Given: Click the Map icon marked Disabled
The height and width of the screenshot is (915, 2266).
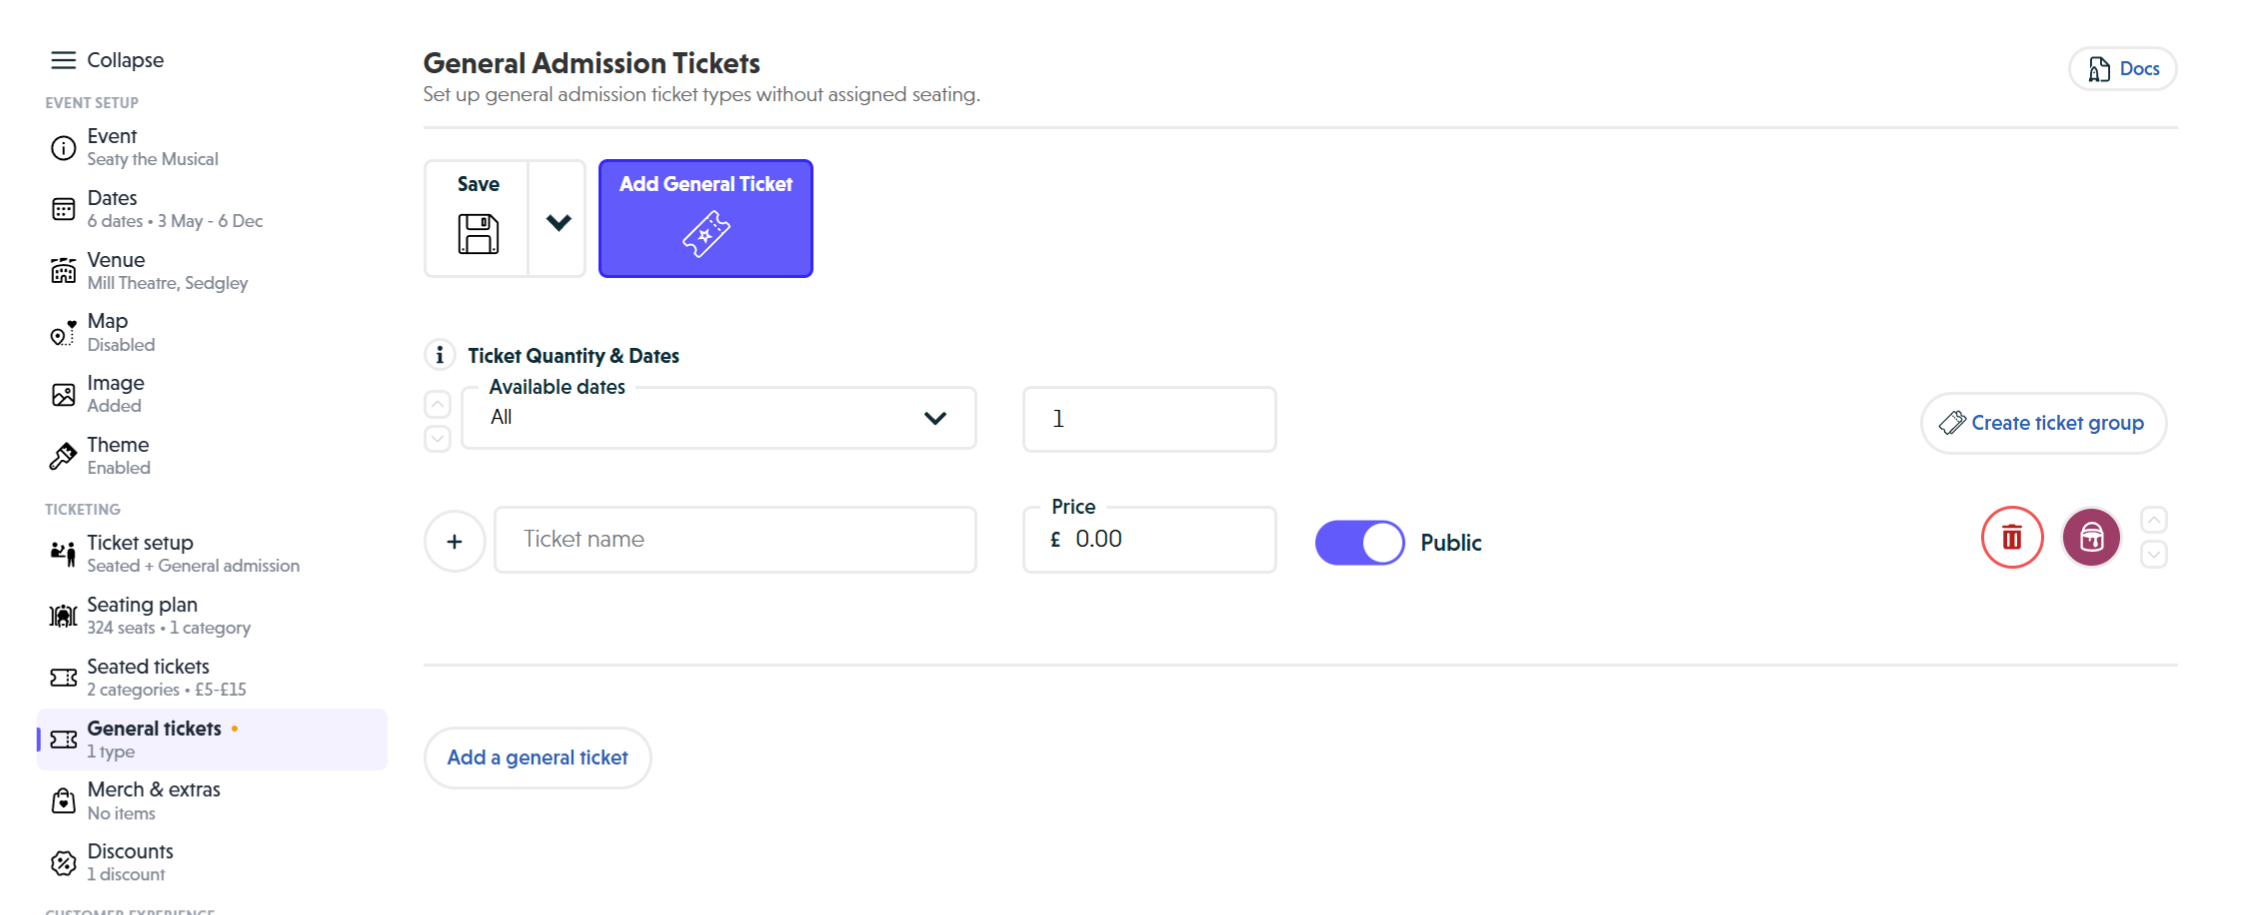Looking at the screenshot, I should 62,332.
